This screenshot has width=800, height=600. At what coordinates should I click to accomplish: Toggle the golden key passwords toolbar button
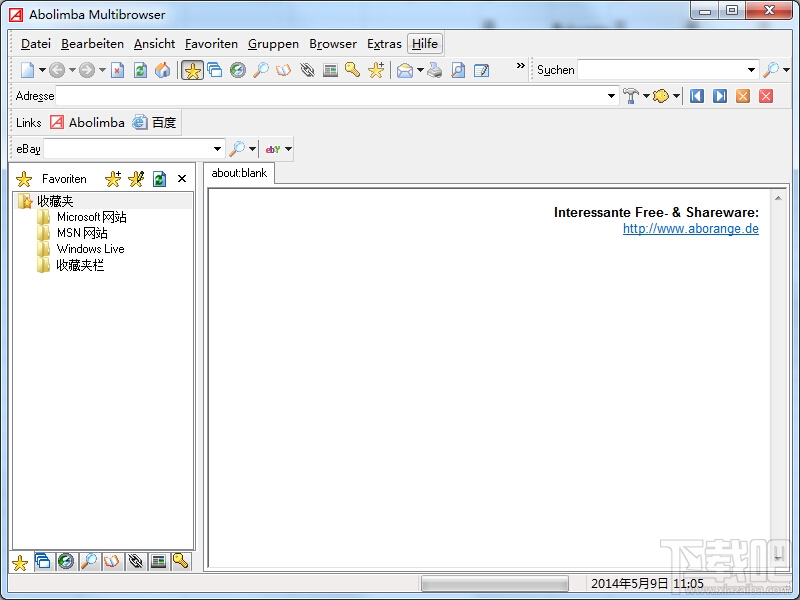click(353, 70)
